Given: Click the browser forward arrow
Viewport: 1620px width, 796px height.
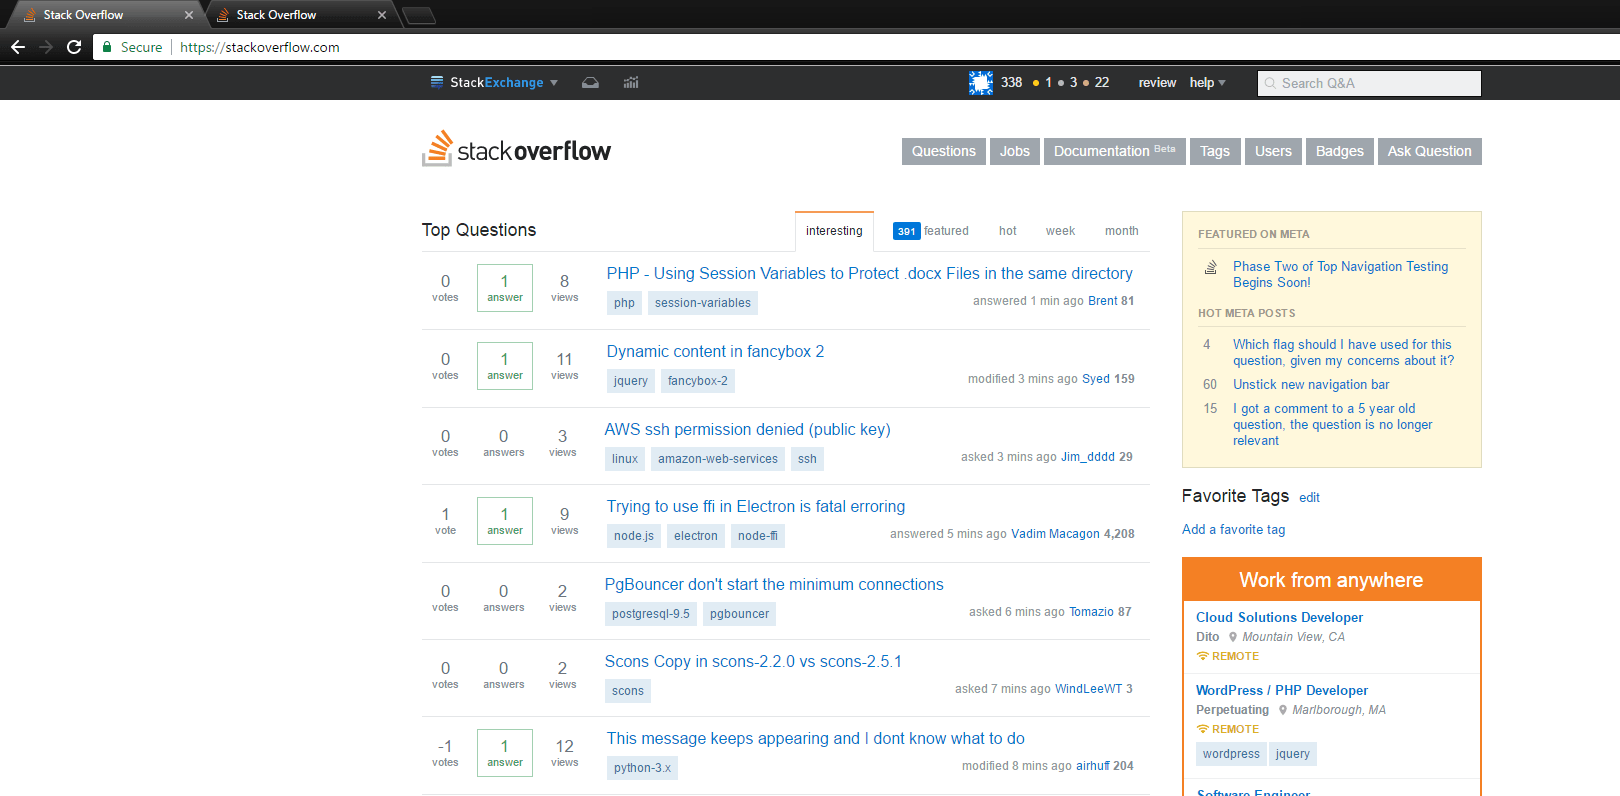Looking at the screenshot, I should (x=46, y=47).
